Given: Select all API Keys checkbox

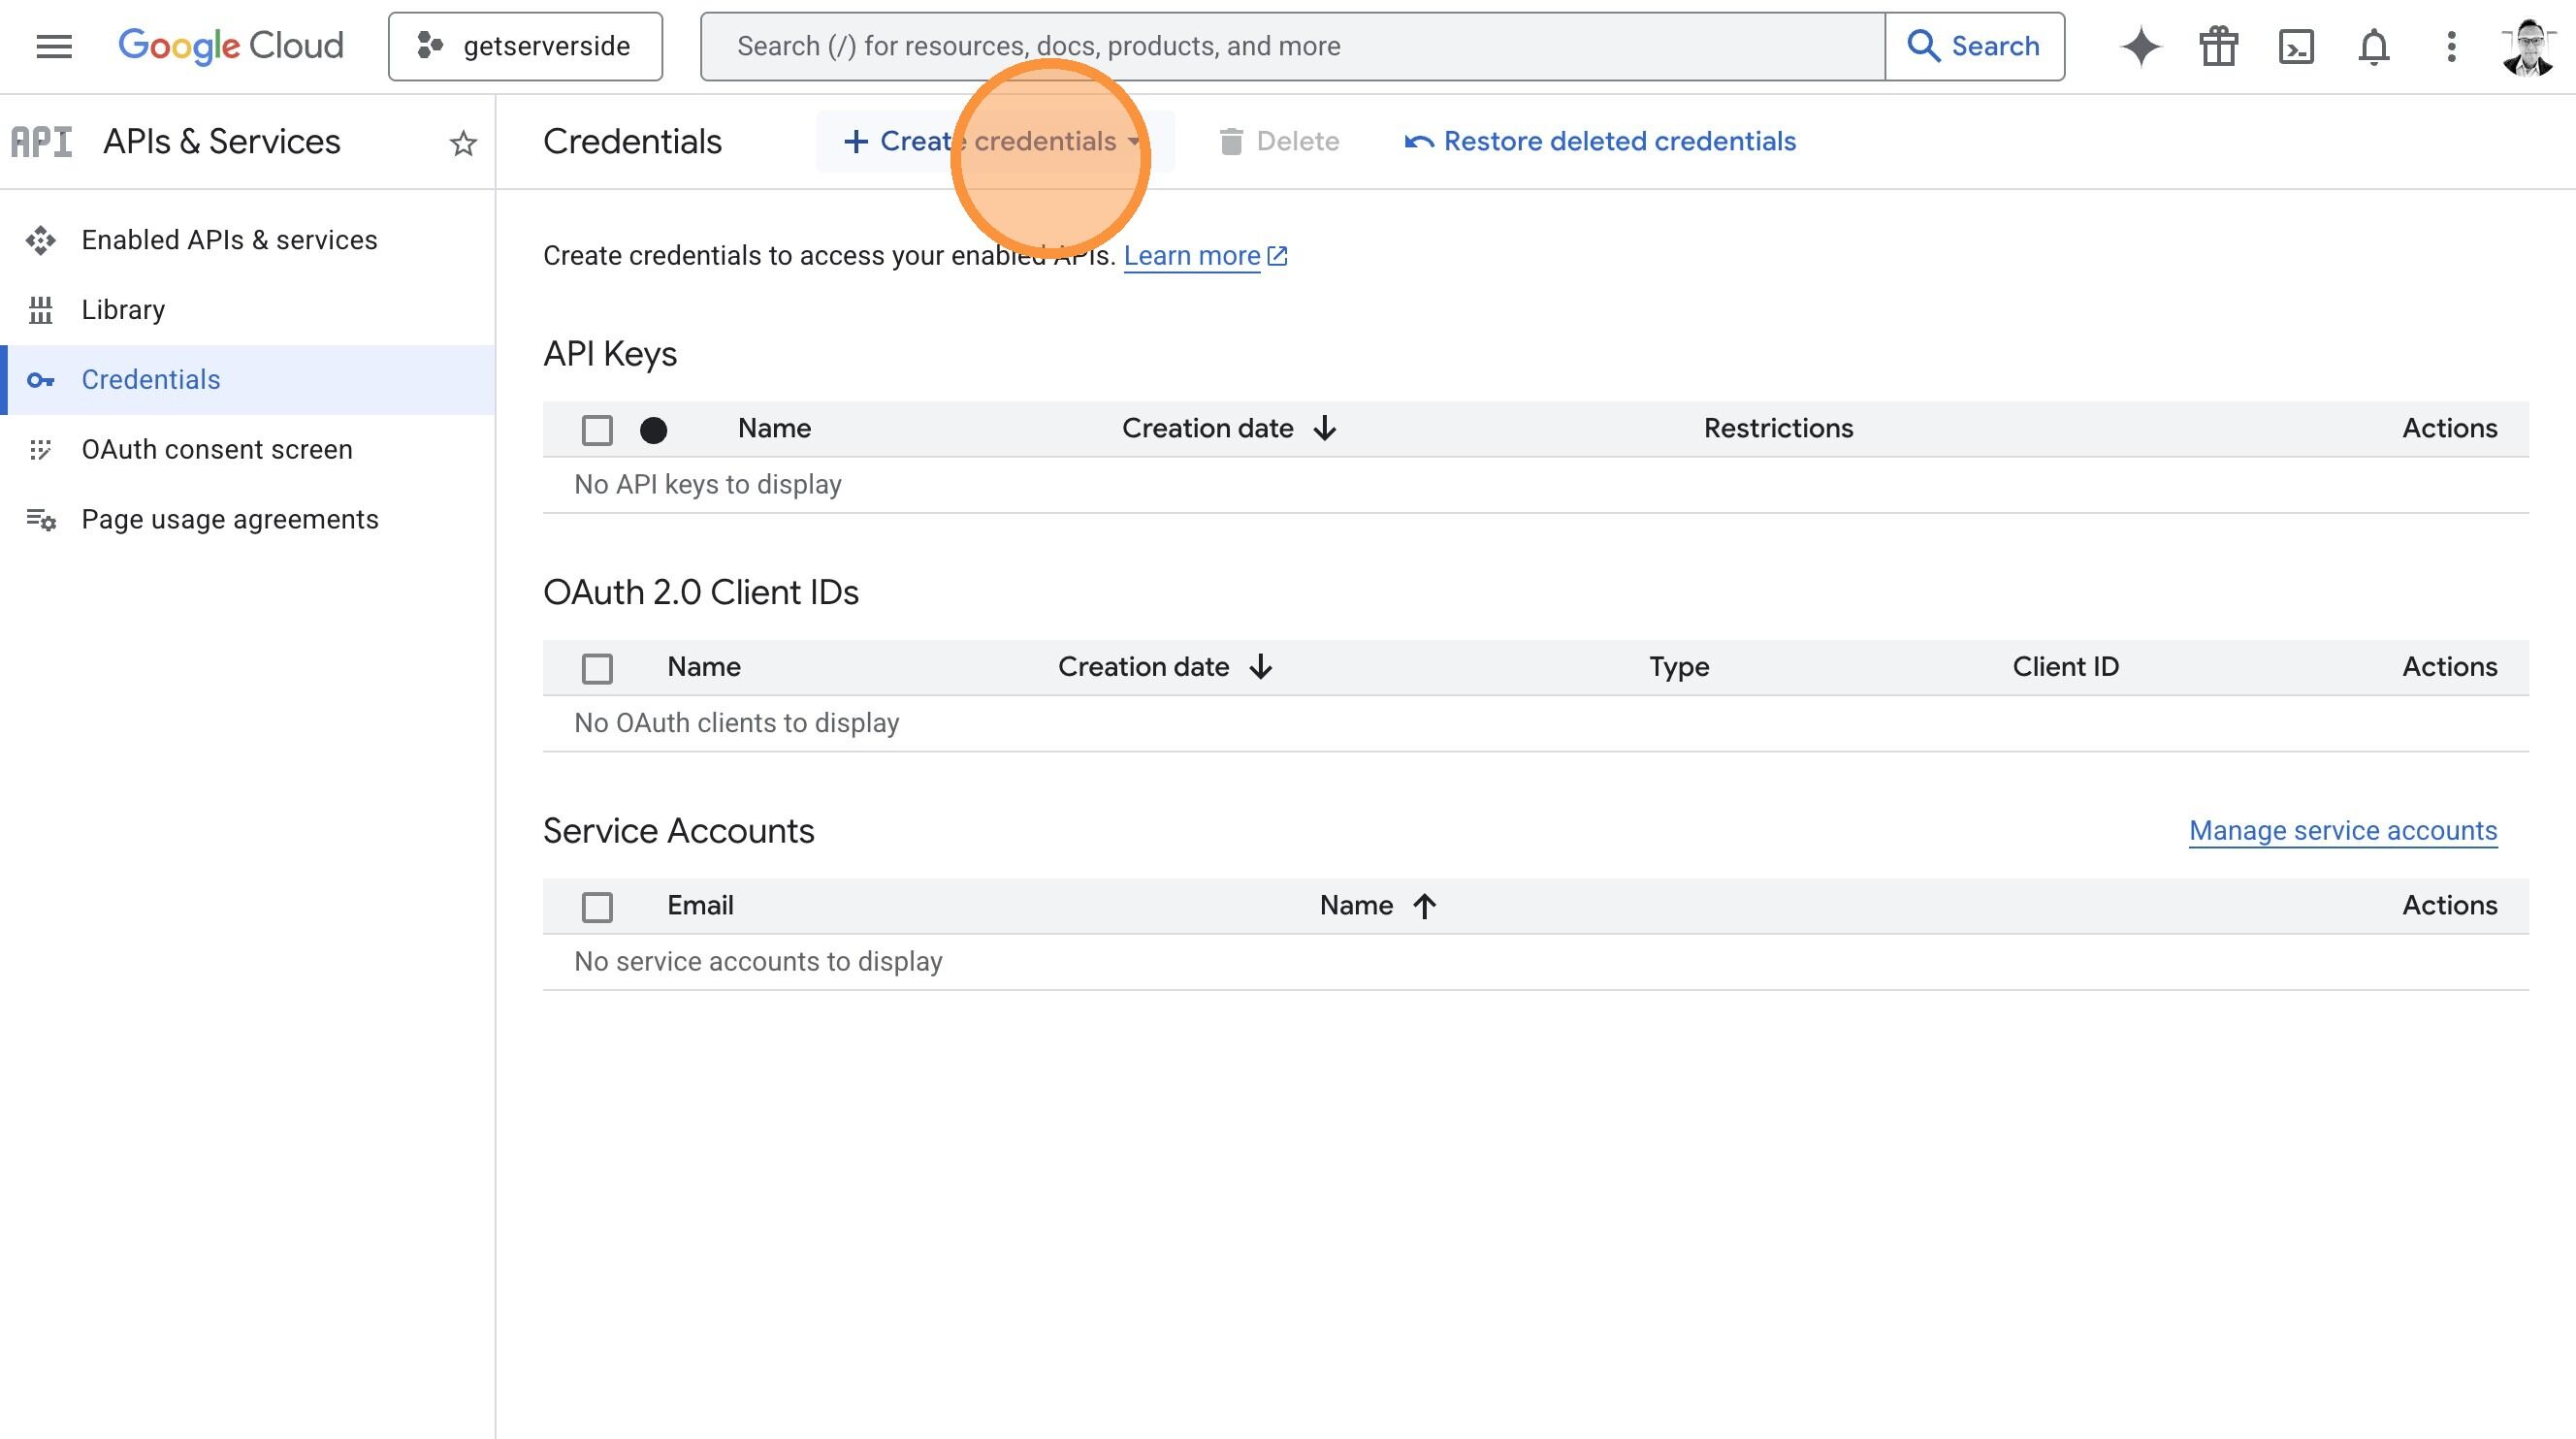Looking at the screenshot, I should pyautogui.click(x=597, y=430).
